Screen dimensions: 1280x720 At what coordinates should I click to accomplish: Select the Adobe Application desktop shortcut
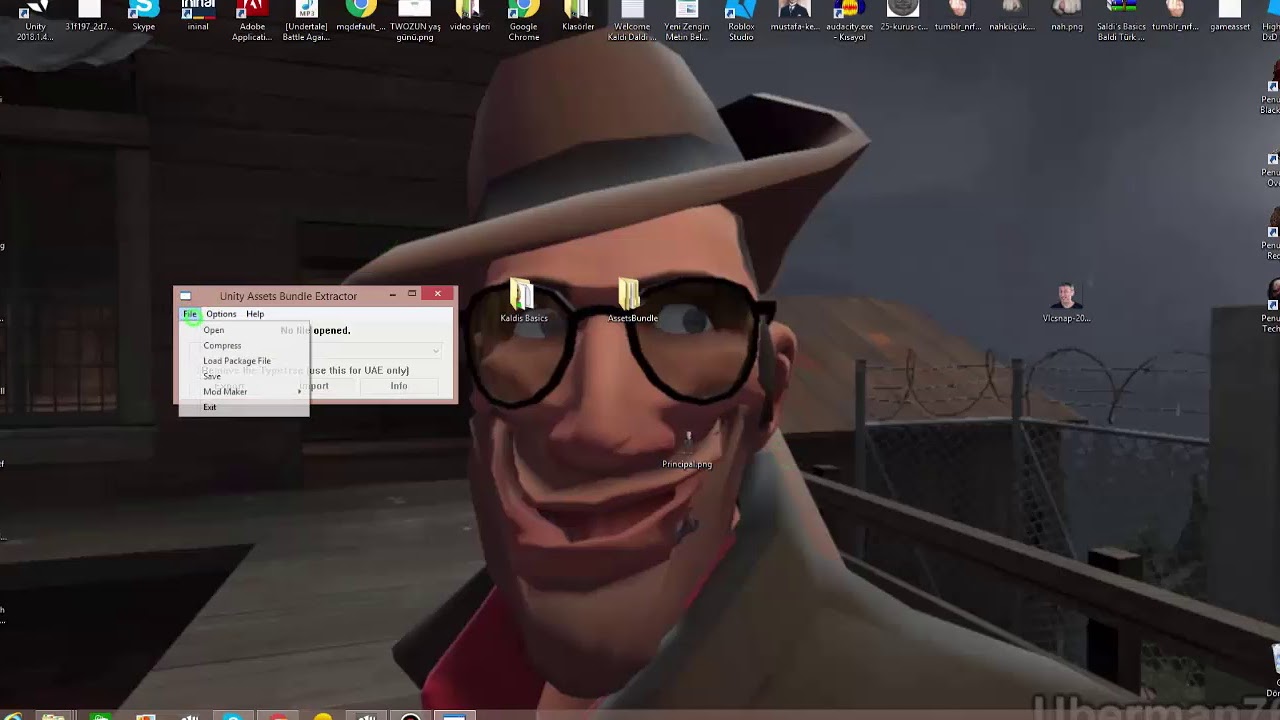pyautogui.click(x=252, y=20)
